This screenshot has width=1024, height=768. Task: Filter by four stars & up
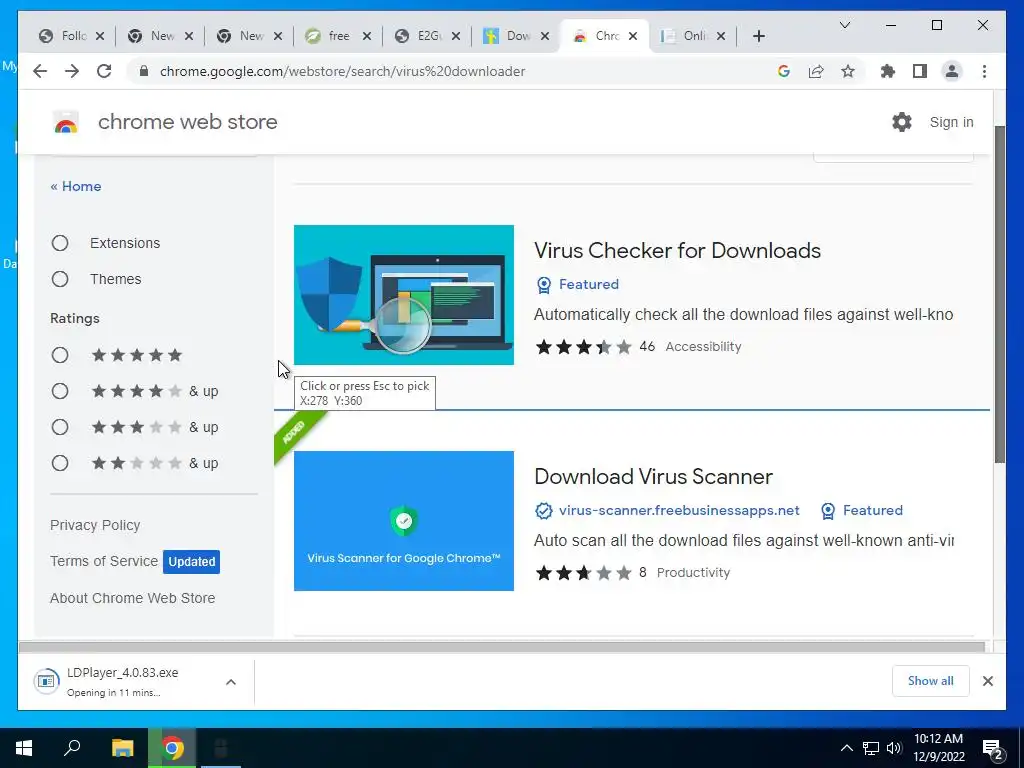coord(60,391)
